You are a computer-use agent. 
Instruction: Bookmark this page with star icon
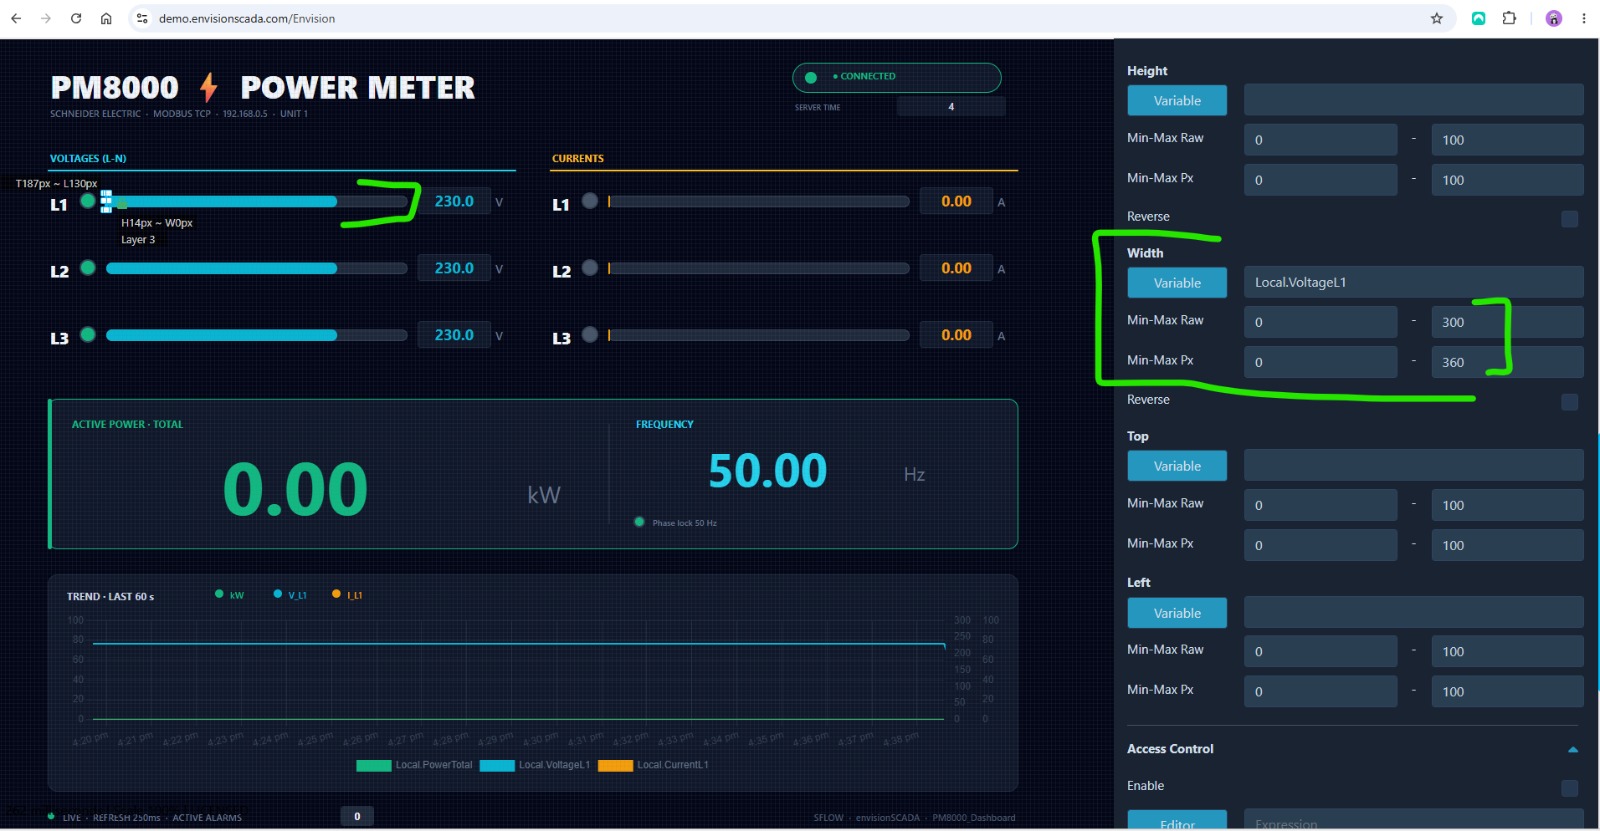1437,18
